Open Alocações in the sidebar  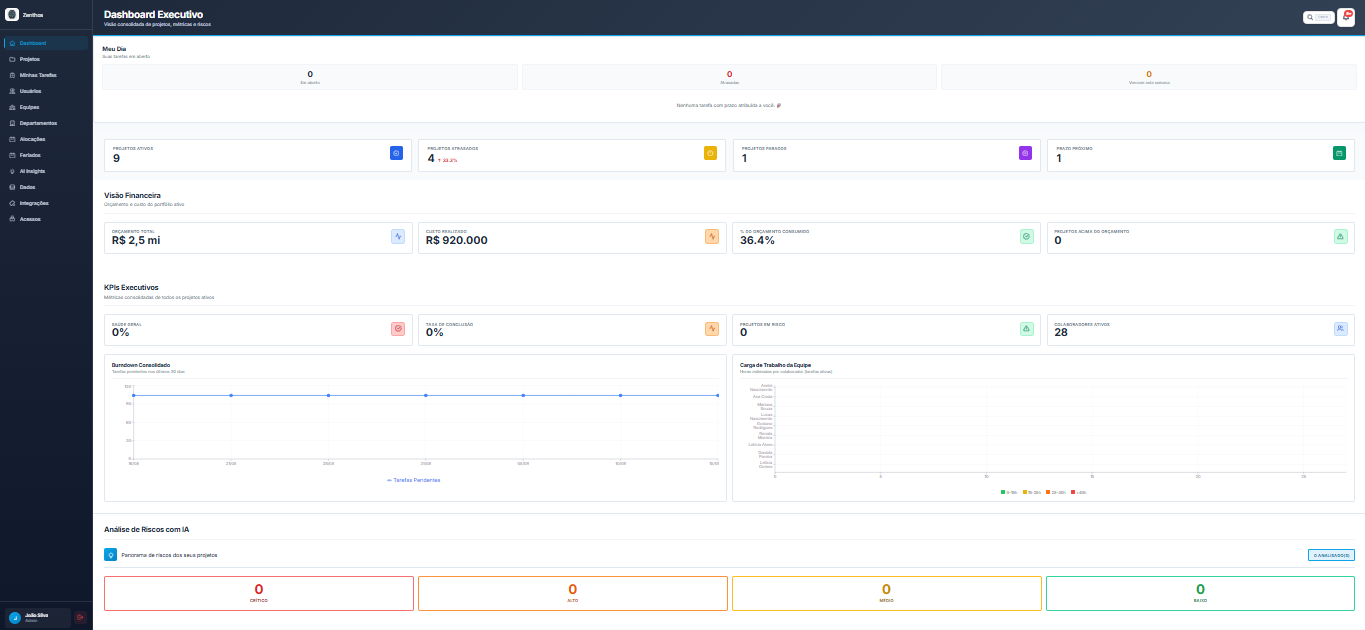[x=46, y=139]
